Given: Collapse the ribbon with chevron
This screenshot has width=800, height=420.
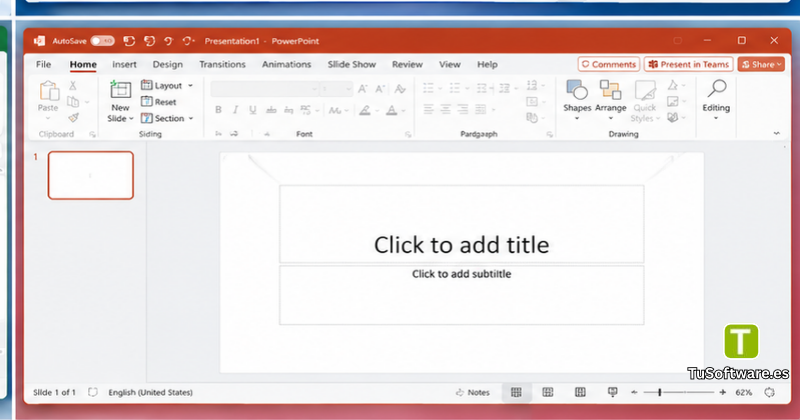Looking at the screenshot, I should tap(777, 133).
